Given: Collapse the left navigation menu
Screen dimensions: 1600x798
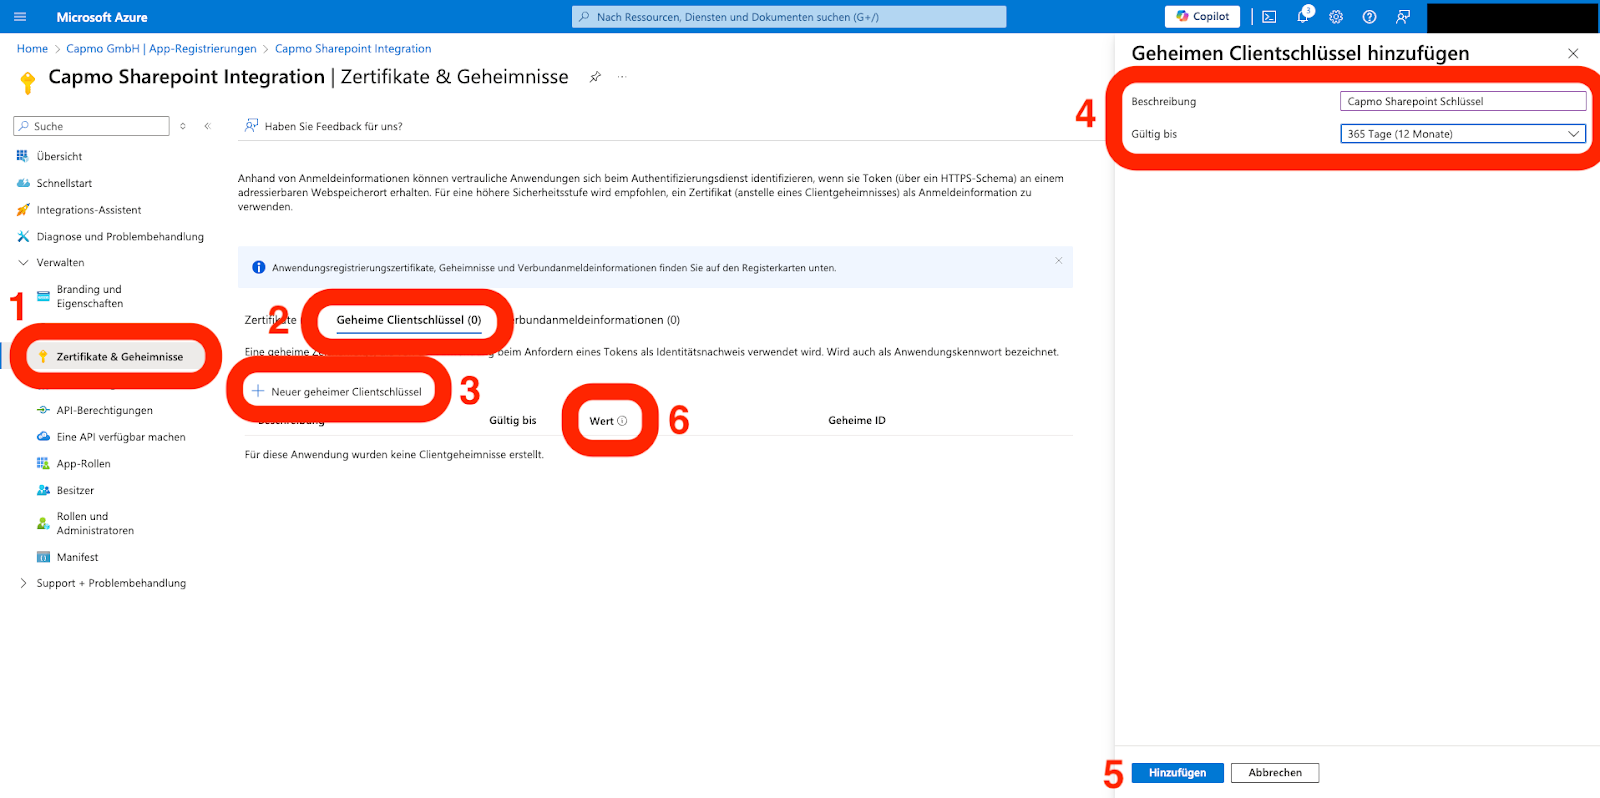Looking at the screenshot, I should pyautogui.click(x=207, y=126).
